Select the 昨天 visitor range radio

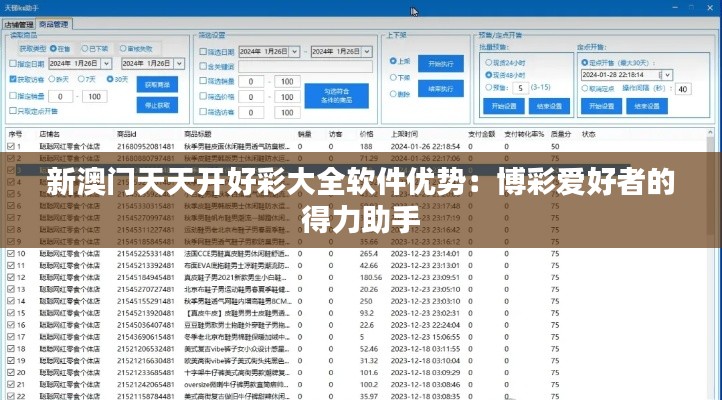point(52,79)
